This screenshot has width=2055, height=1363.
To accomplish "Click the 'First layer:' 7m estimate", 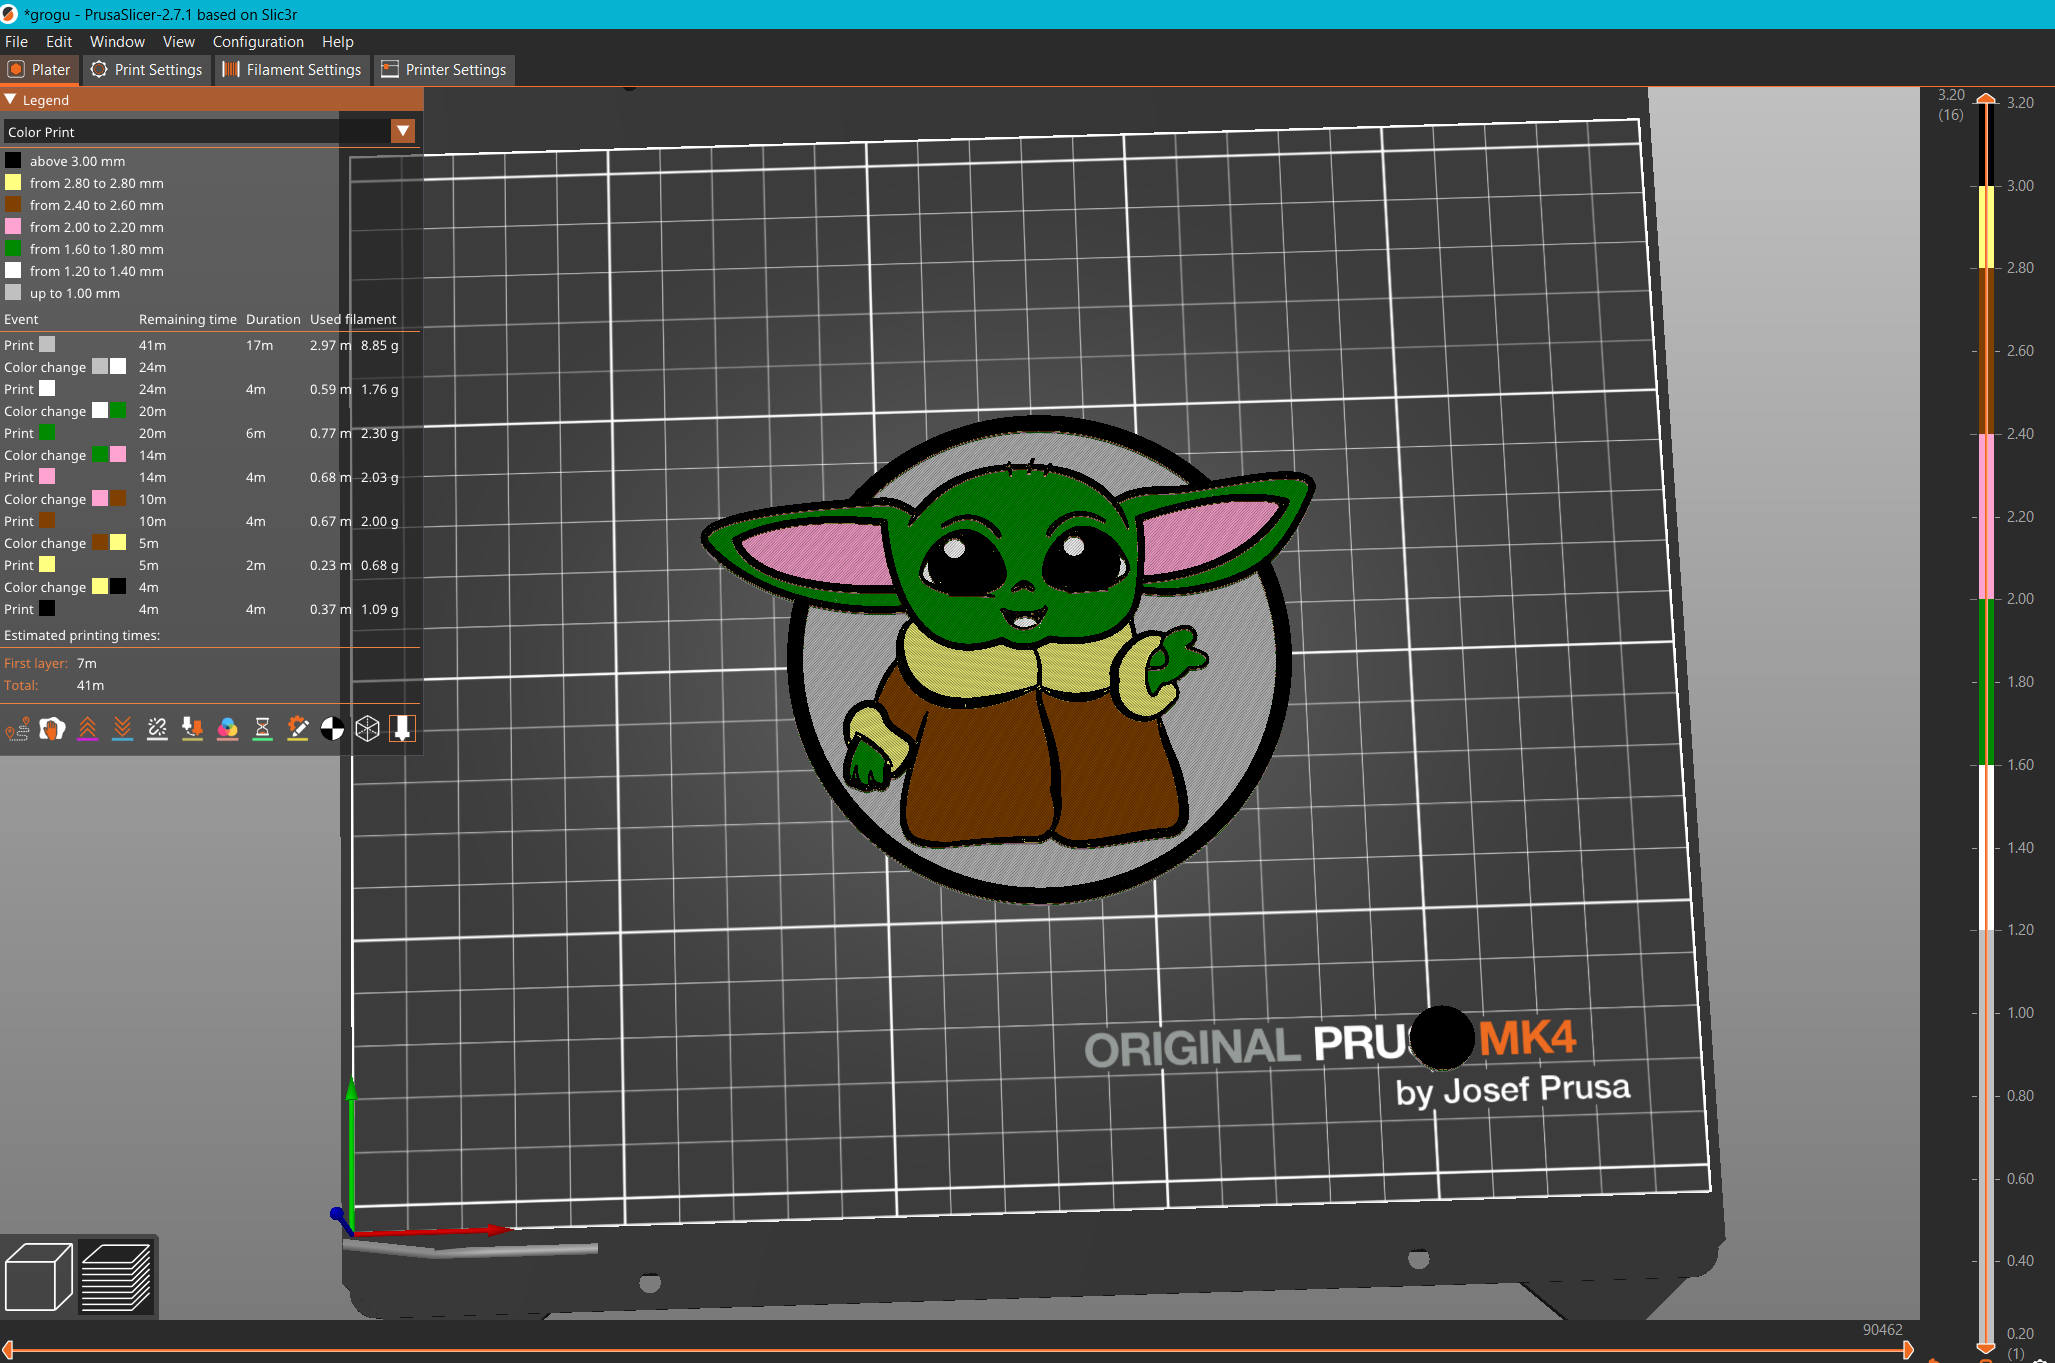I will pyautogui.click(x=50, y=663).
